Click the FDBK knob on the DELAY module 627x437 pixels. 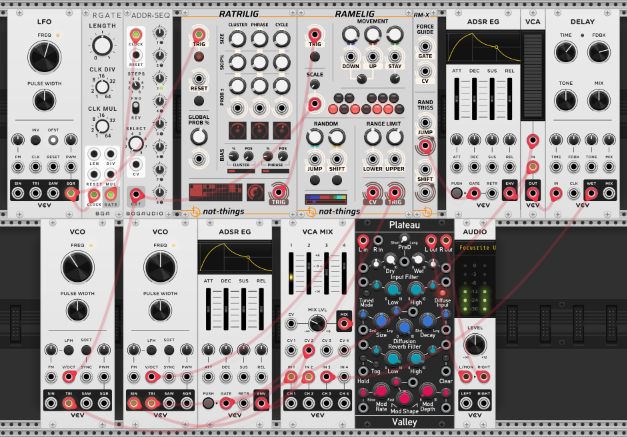tap(599, 52)
